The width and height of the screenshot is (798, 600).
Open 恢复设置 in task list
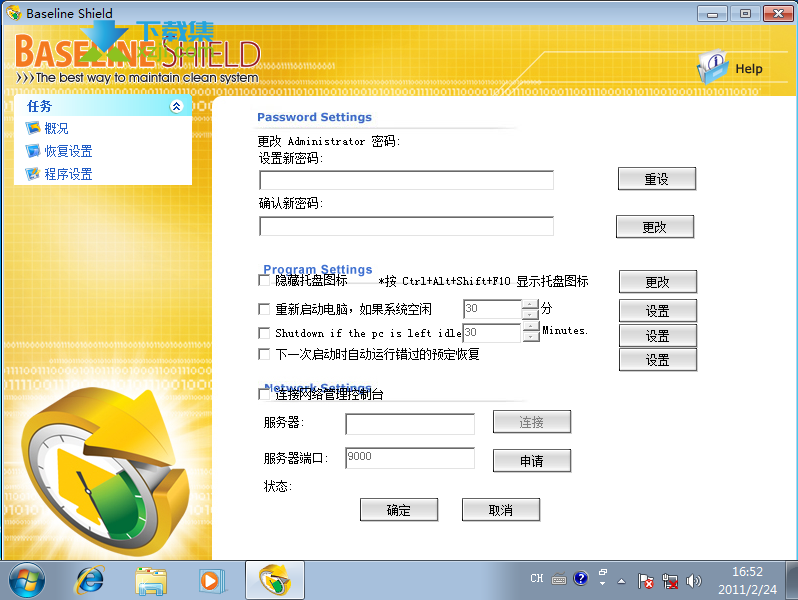(68, 151)
